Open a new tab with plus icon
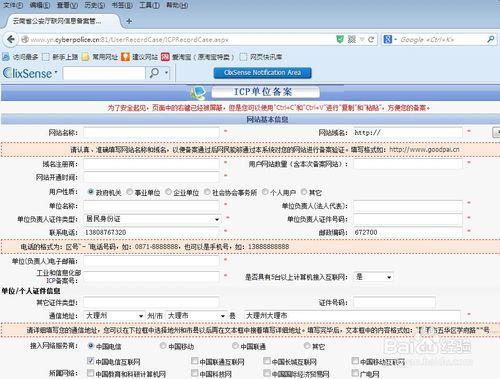 (x=129, y=21)
